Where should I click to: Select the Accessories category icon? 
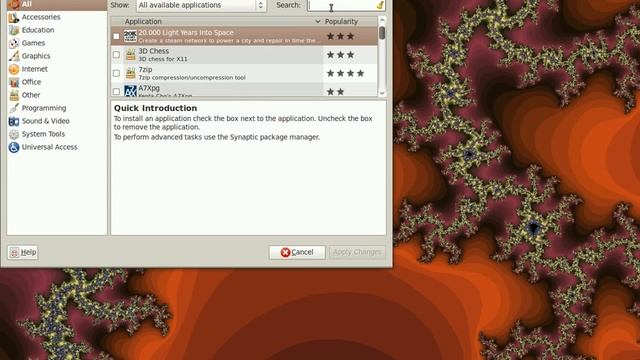14,17
